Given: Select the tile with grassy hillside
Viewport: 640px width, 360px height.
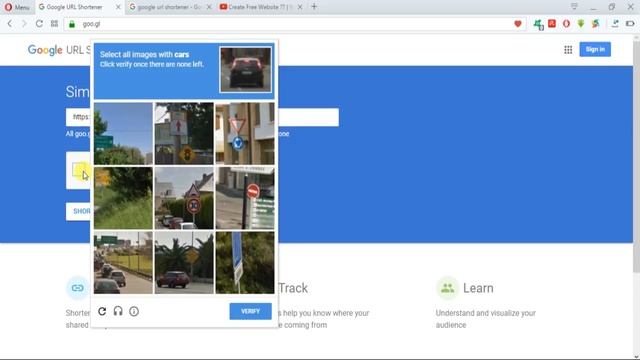Looking at the screenshot, I should (123, 198).
